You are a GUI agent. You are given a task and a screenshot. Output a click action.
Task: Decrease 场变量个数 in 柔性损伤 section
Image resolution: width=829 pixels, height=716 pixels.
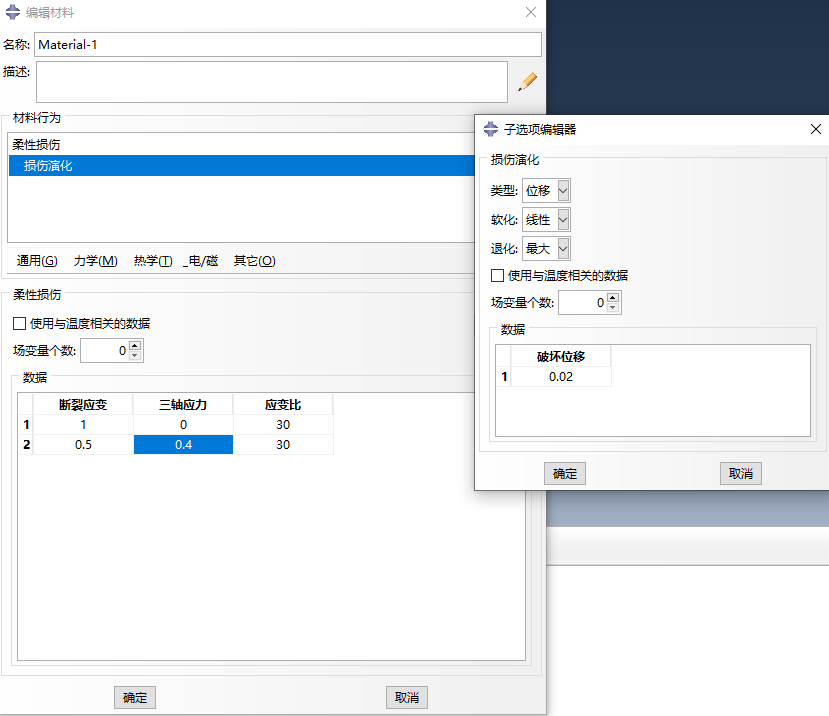(135, 355)
